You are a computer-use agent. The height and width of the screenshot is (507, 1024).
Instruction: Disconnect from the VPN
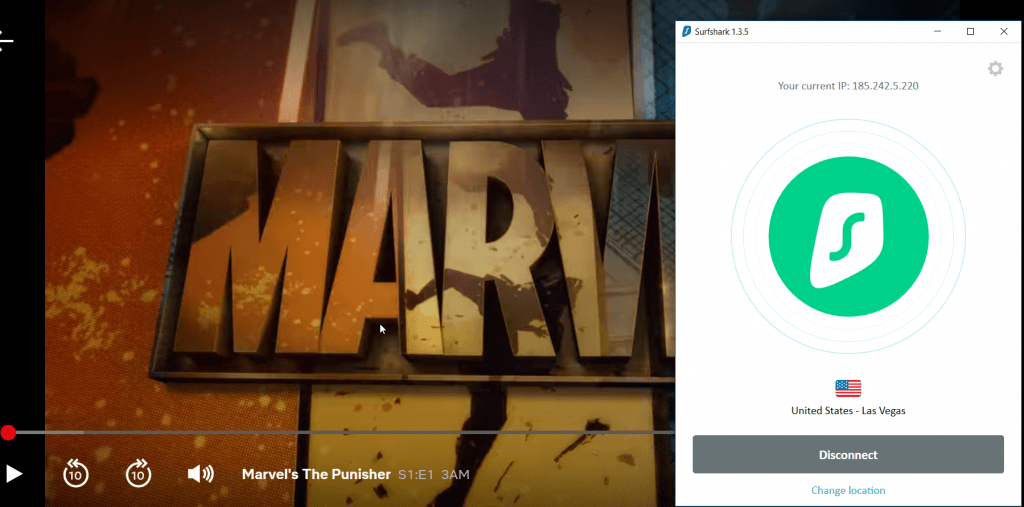click(x=848, y=455)
